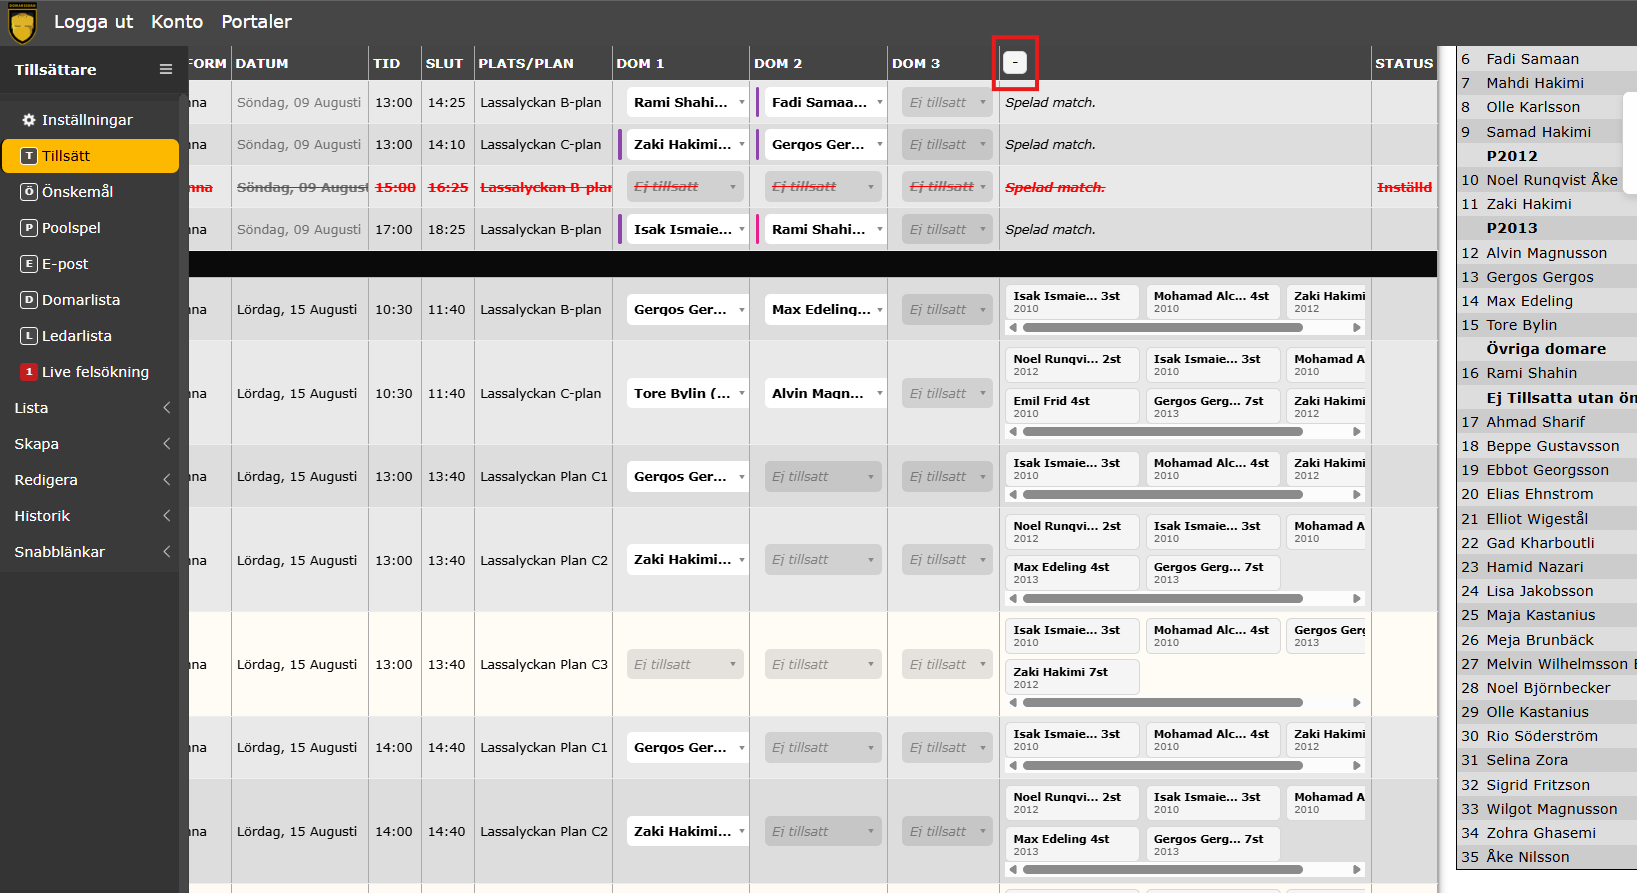This screenshot has width=1637, height=893.
Task: Click the P icon next to Poolspel
Action: click(29, 228)
